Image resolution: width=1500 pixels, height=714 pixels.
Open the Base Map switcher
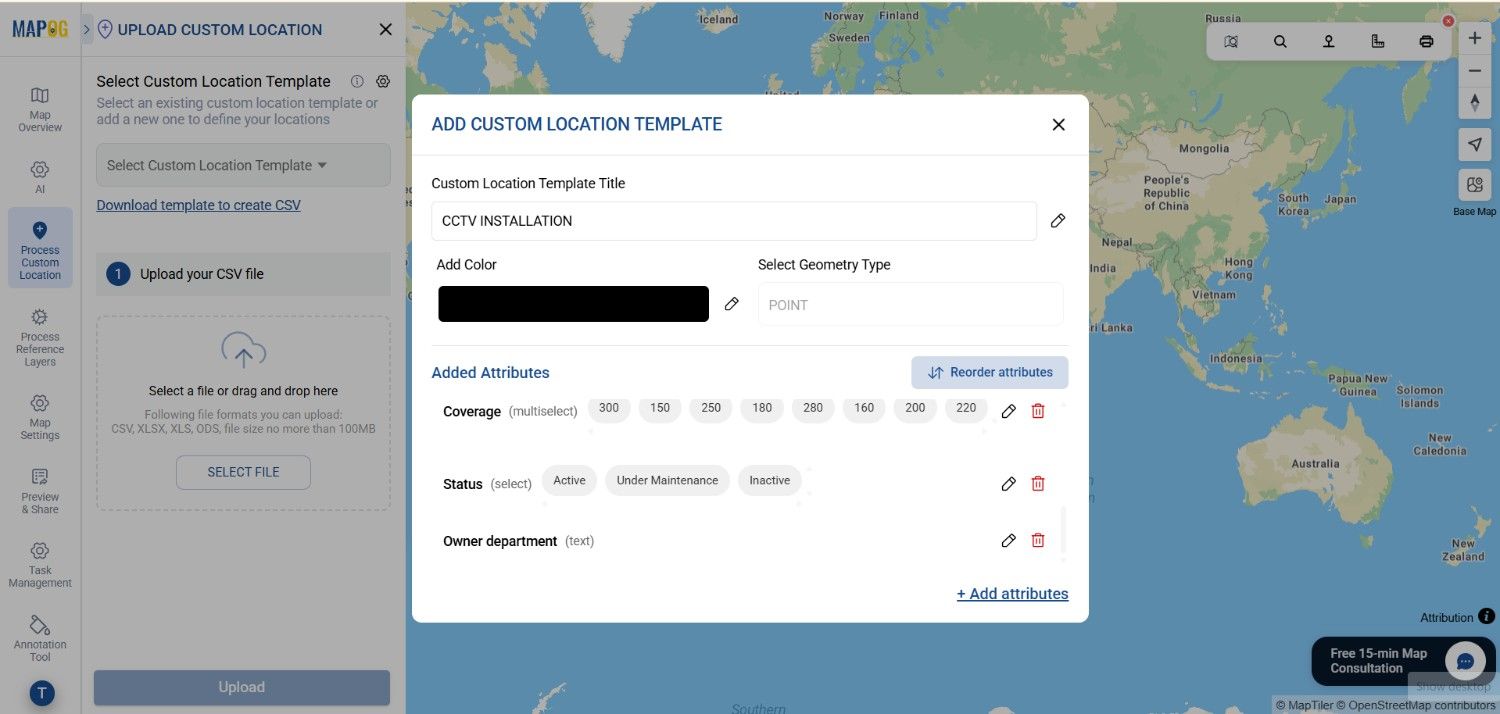click(1474, 184)
